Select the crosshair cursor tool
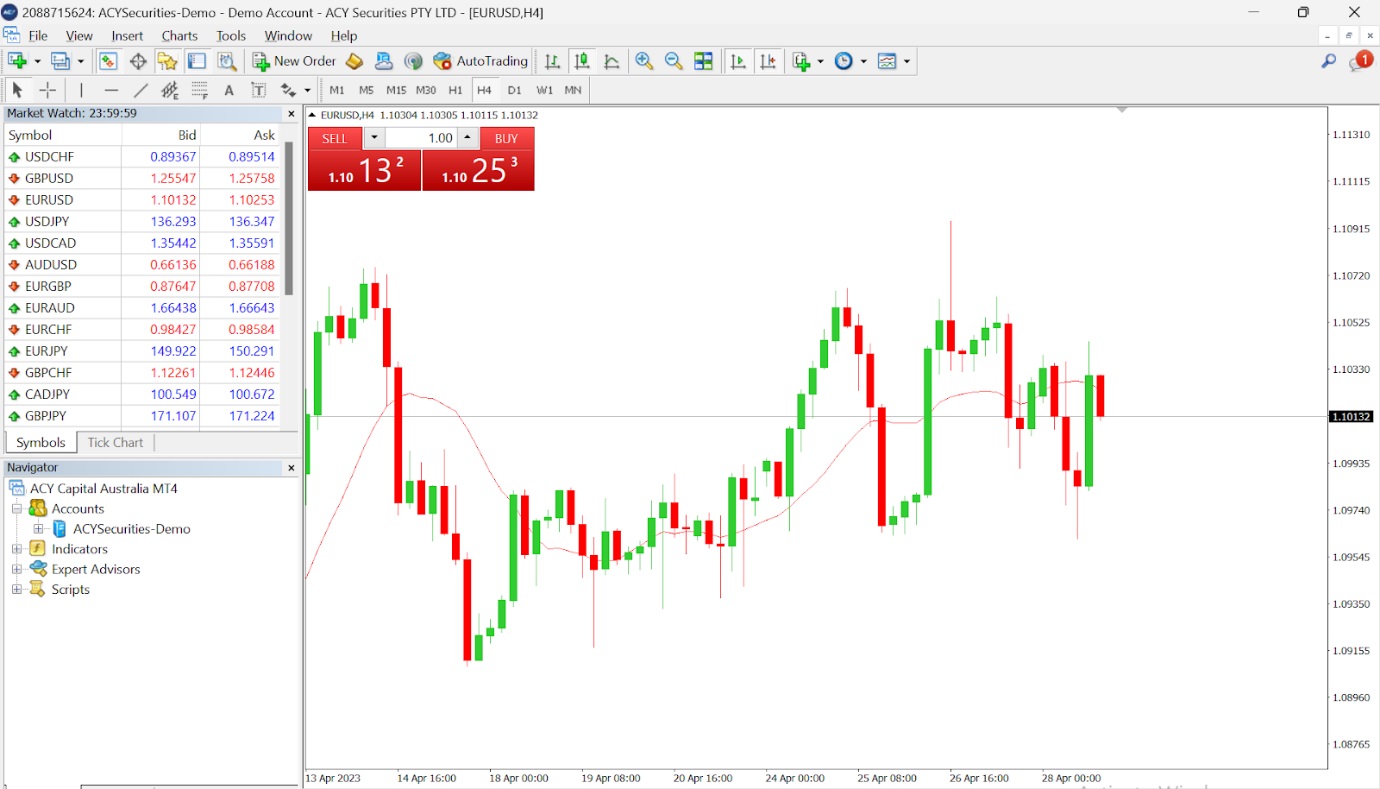 point(47,90)
